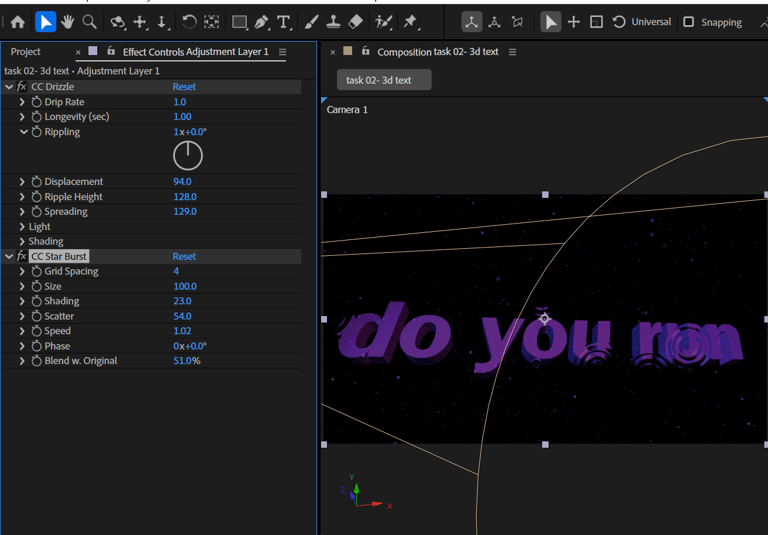Reset the CC Drizzle effect
768x535 pixels.
point(184,87)
